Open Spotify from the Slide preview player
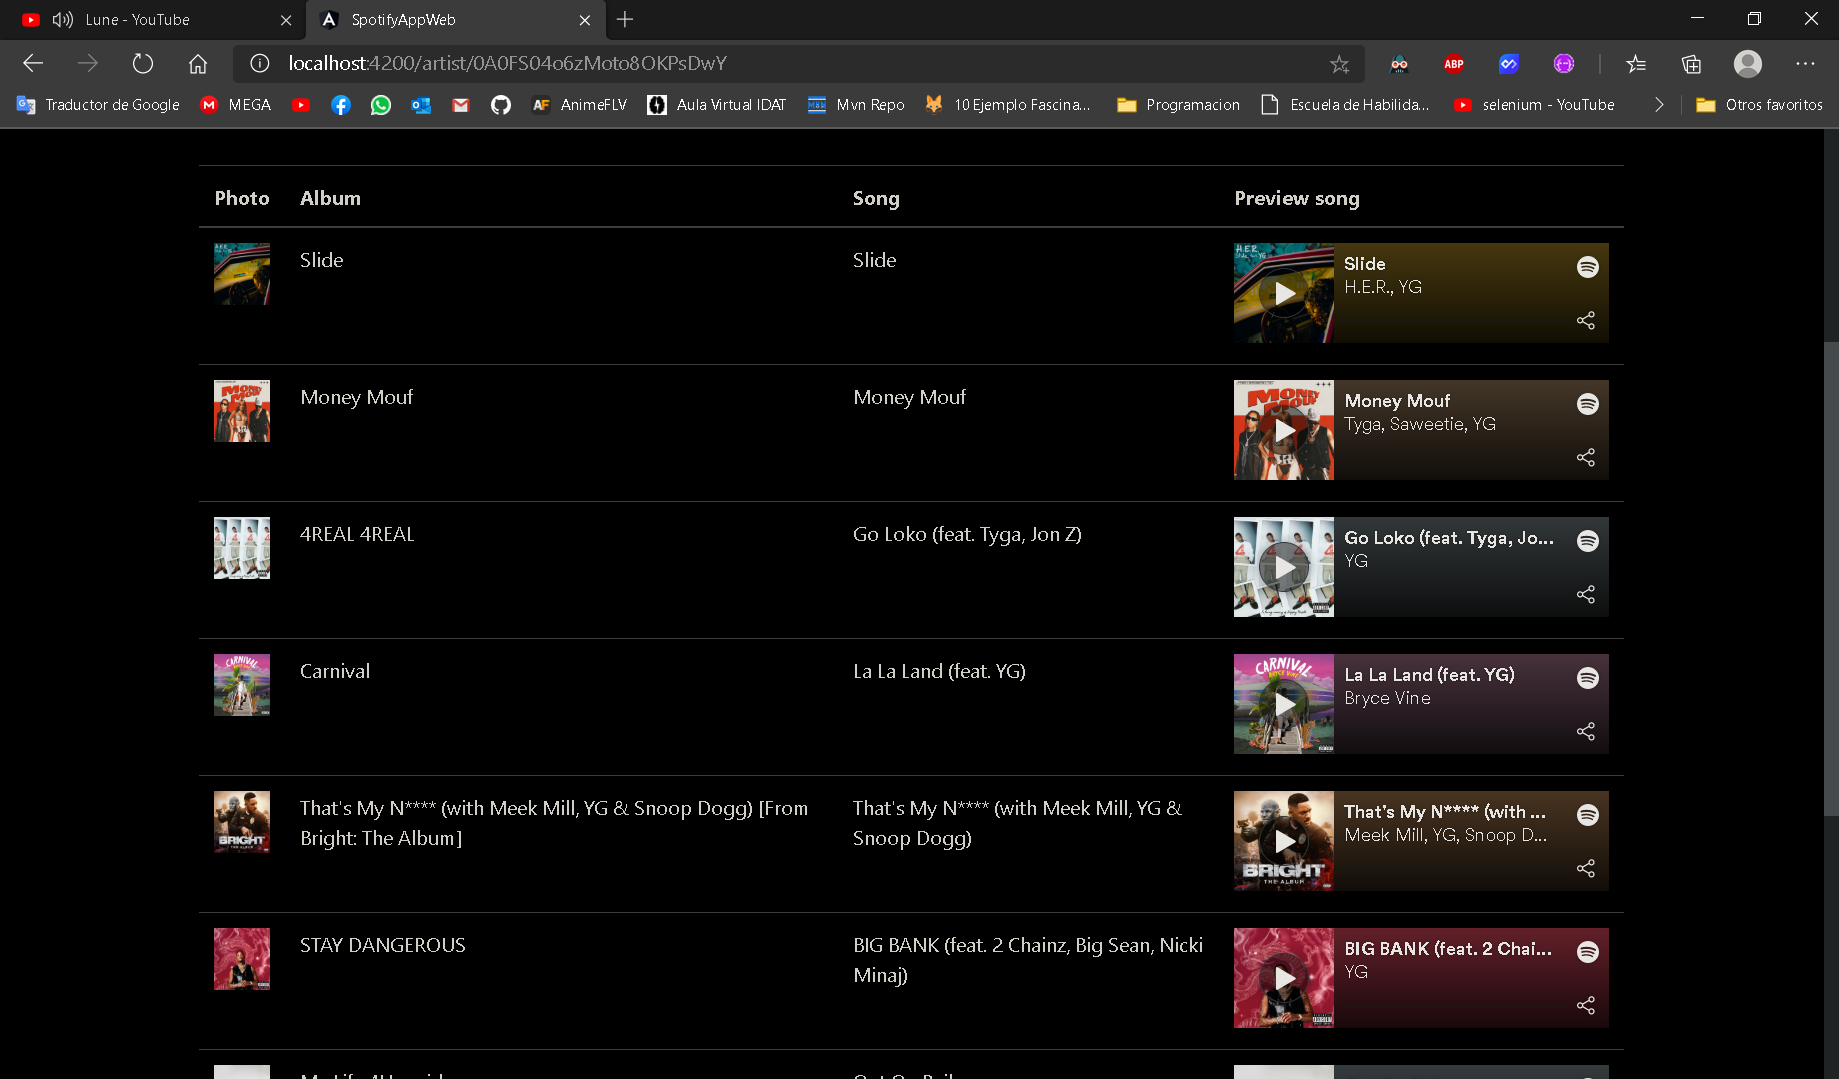The height and width of the screenshot is (1079, 1839). pyautogui.click(x=1588, y=266)
